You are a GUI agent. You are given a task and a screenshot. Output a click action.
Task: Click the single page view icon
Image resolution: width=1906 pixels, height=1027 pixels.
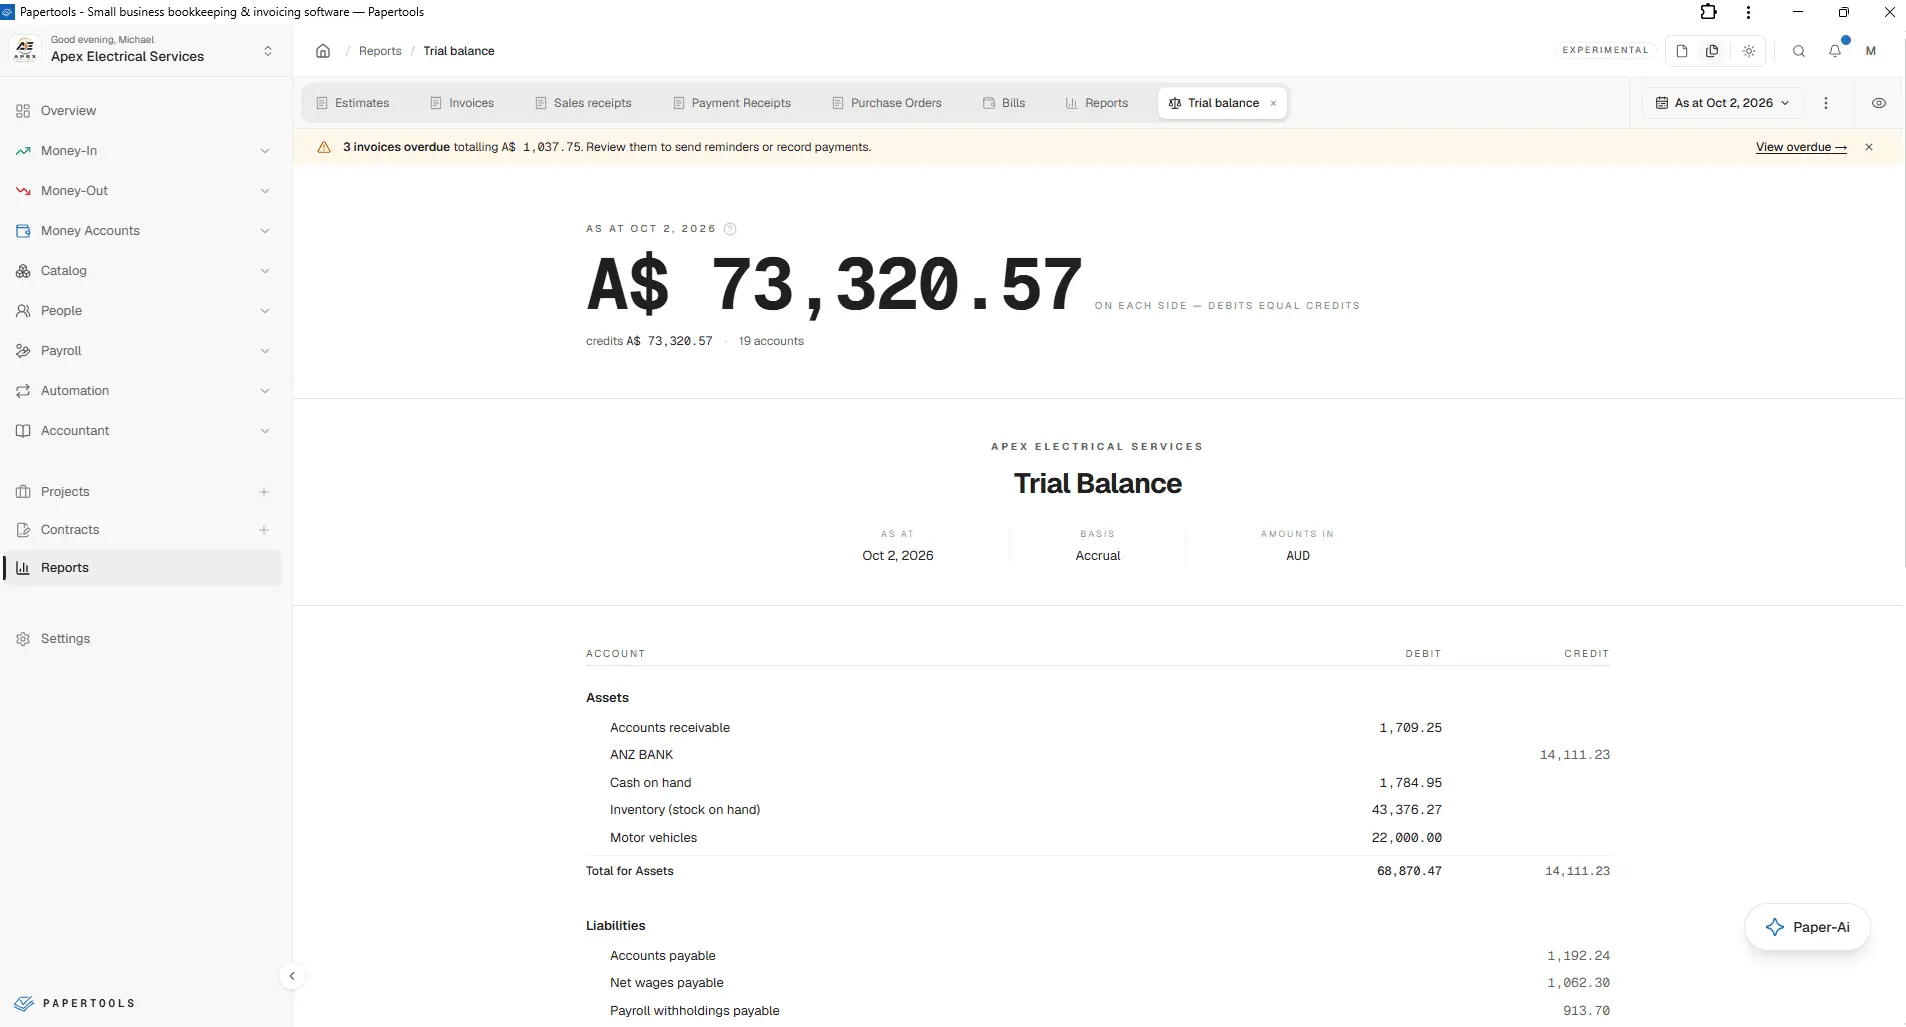[1682, 51]
